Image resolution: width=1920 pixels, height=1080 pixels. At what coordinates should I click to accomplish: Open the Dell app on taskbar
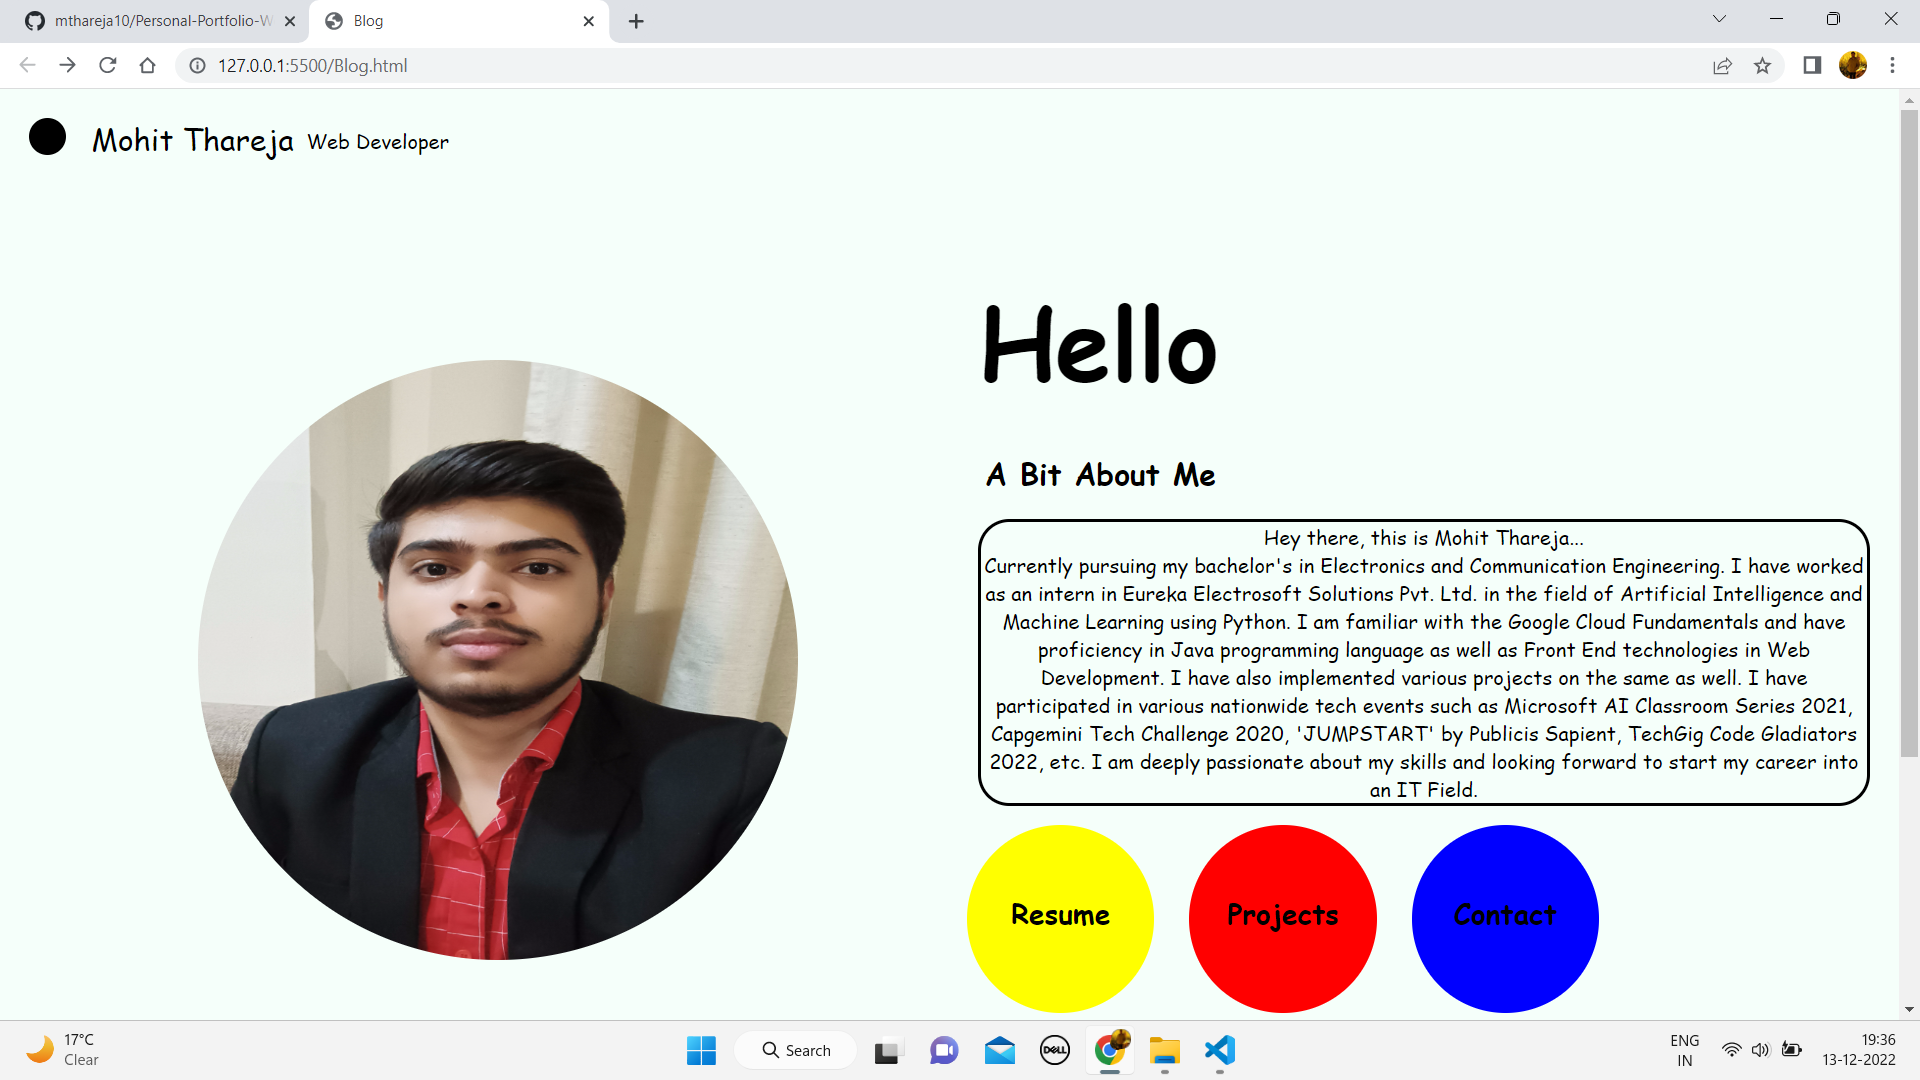(x=1055, y=1051)
